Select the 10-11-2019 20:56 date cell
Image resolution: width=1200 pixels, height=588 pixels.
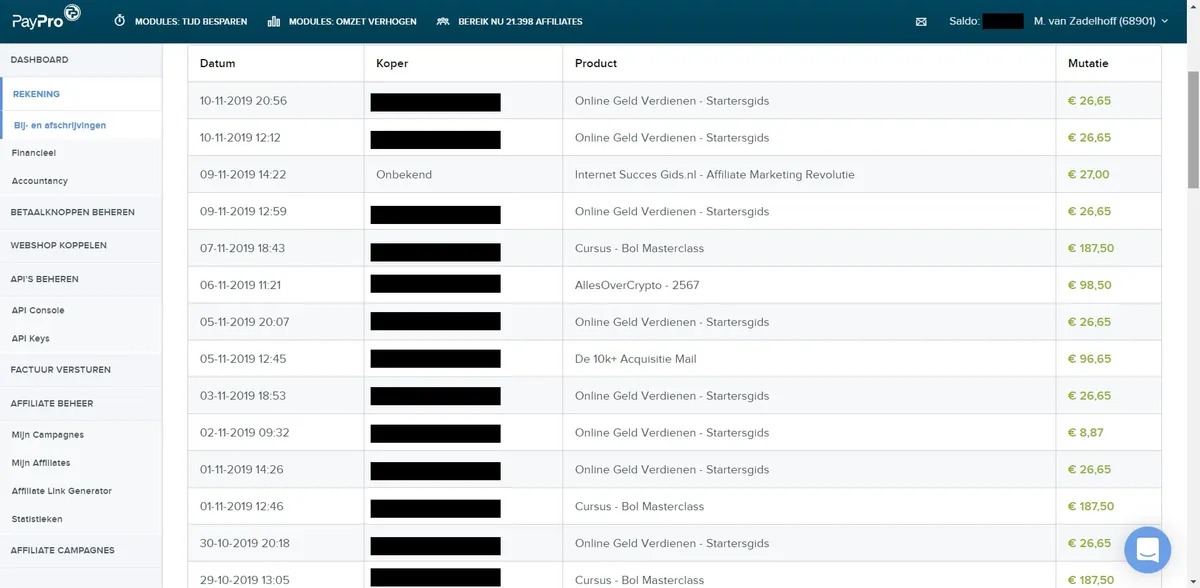pos(243,101)
